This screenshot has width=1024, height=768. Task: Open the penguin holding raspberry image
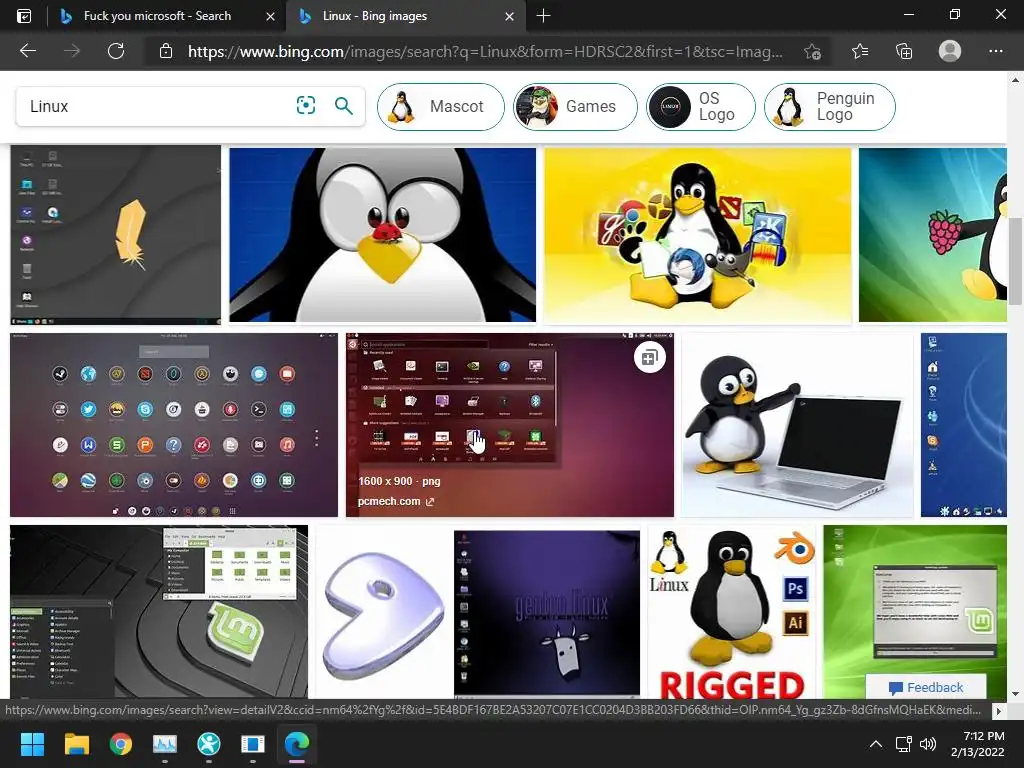pos(933,235)
